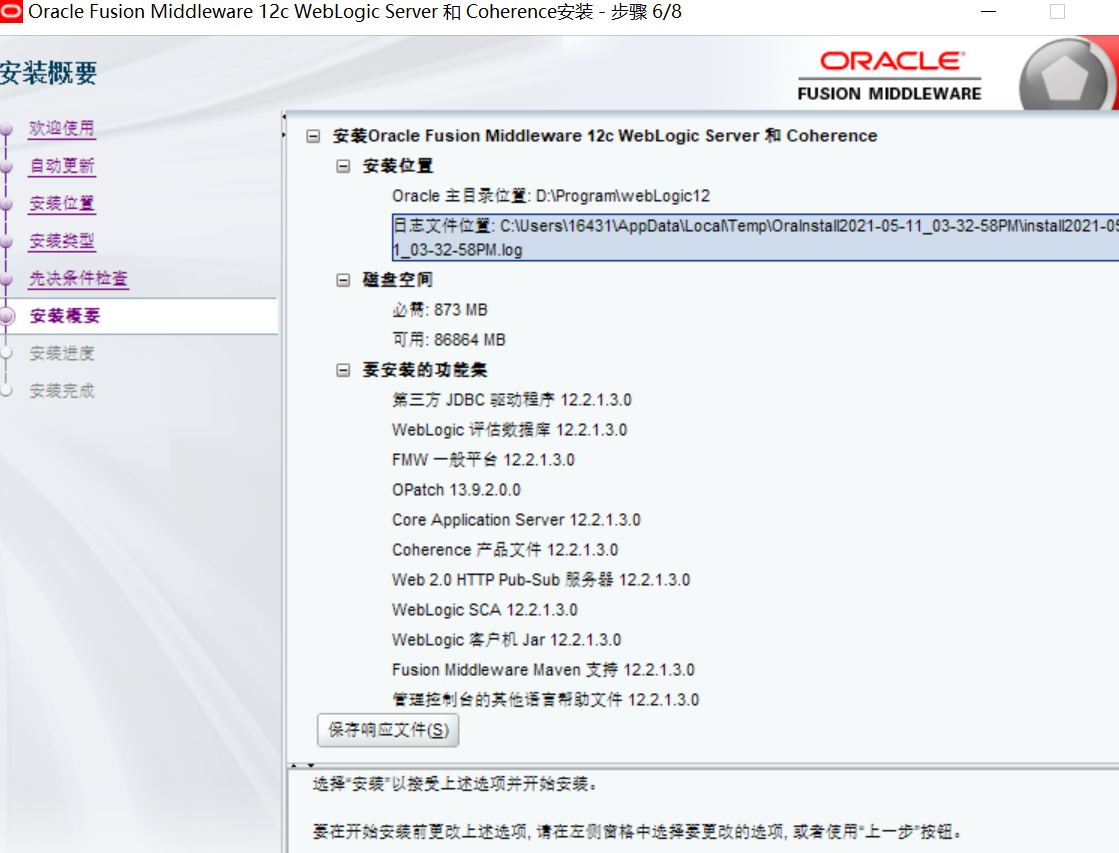
Task: Click the 保存响应文件(S) button
Action: (x=387, y=730)
